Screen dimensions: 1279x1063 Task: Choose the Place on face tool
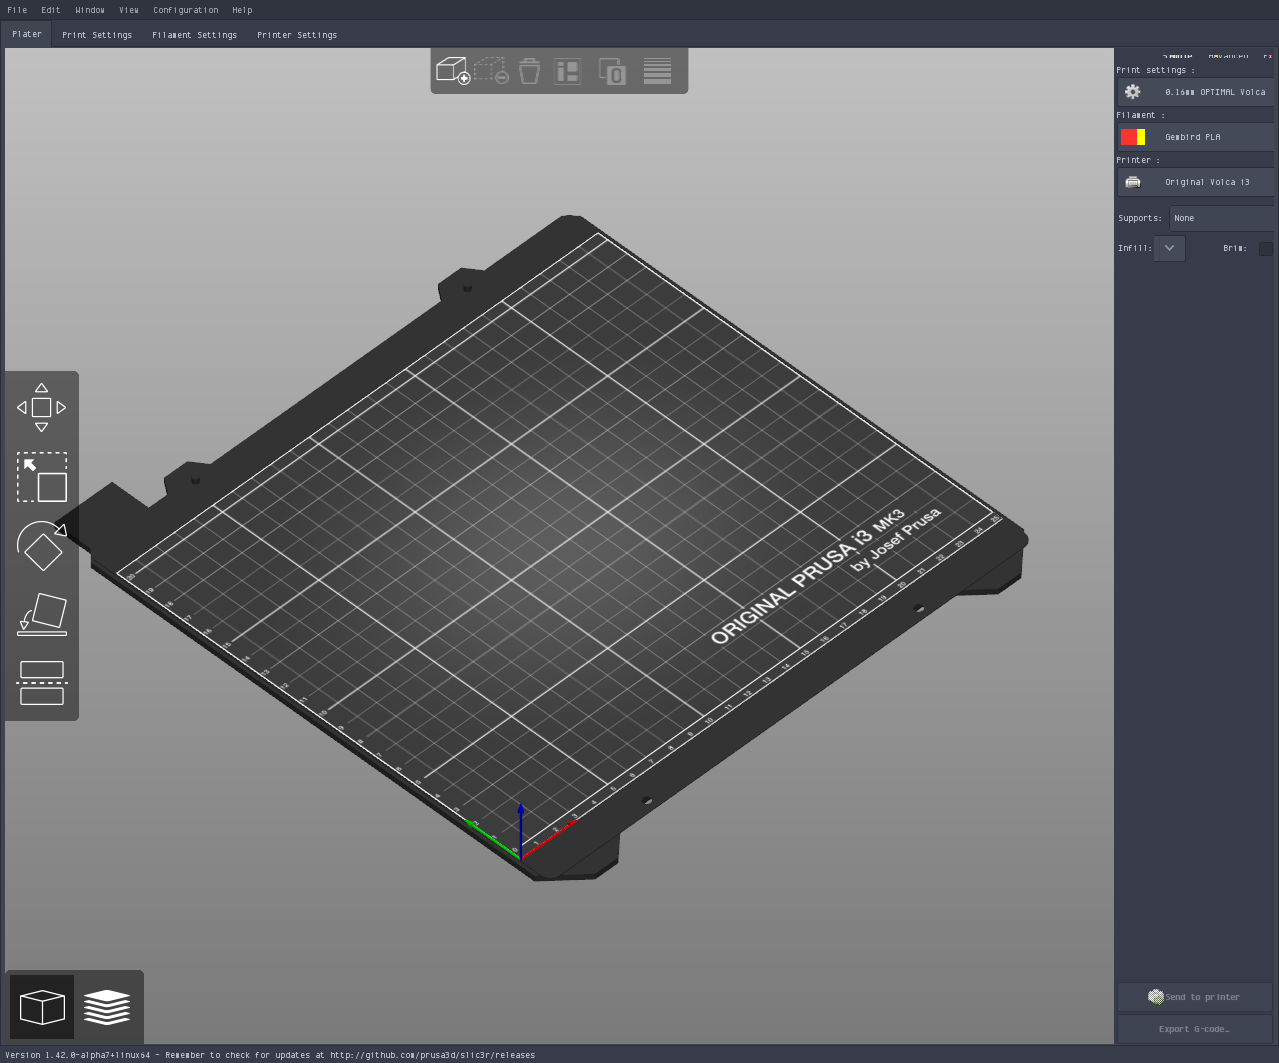click(x=41, y=615)
